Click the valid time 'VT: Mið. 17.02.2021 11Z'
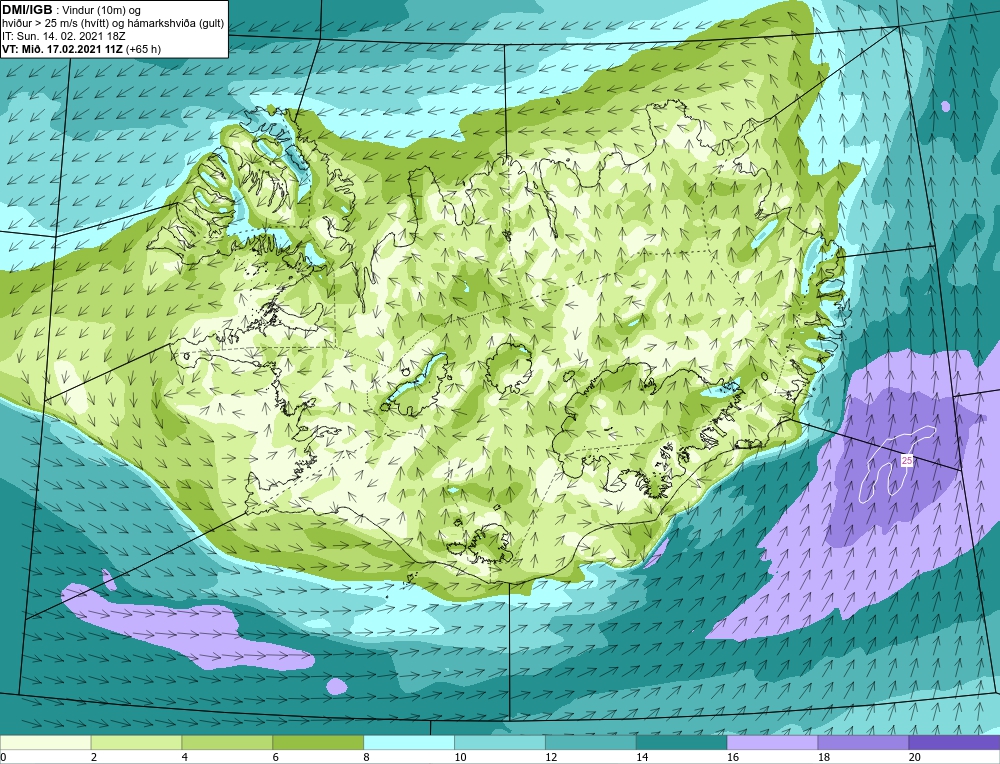 pos(62,49)
